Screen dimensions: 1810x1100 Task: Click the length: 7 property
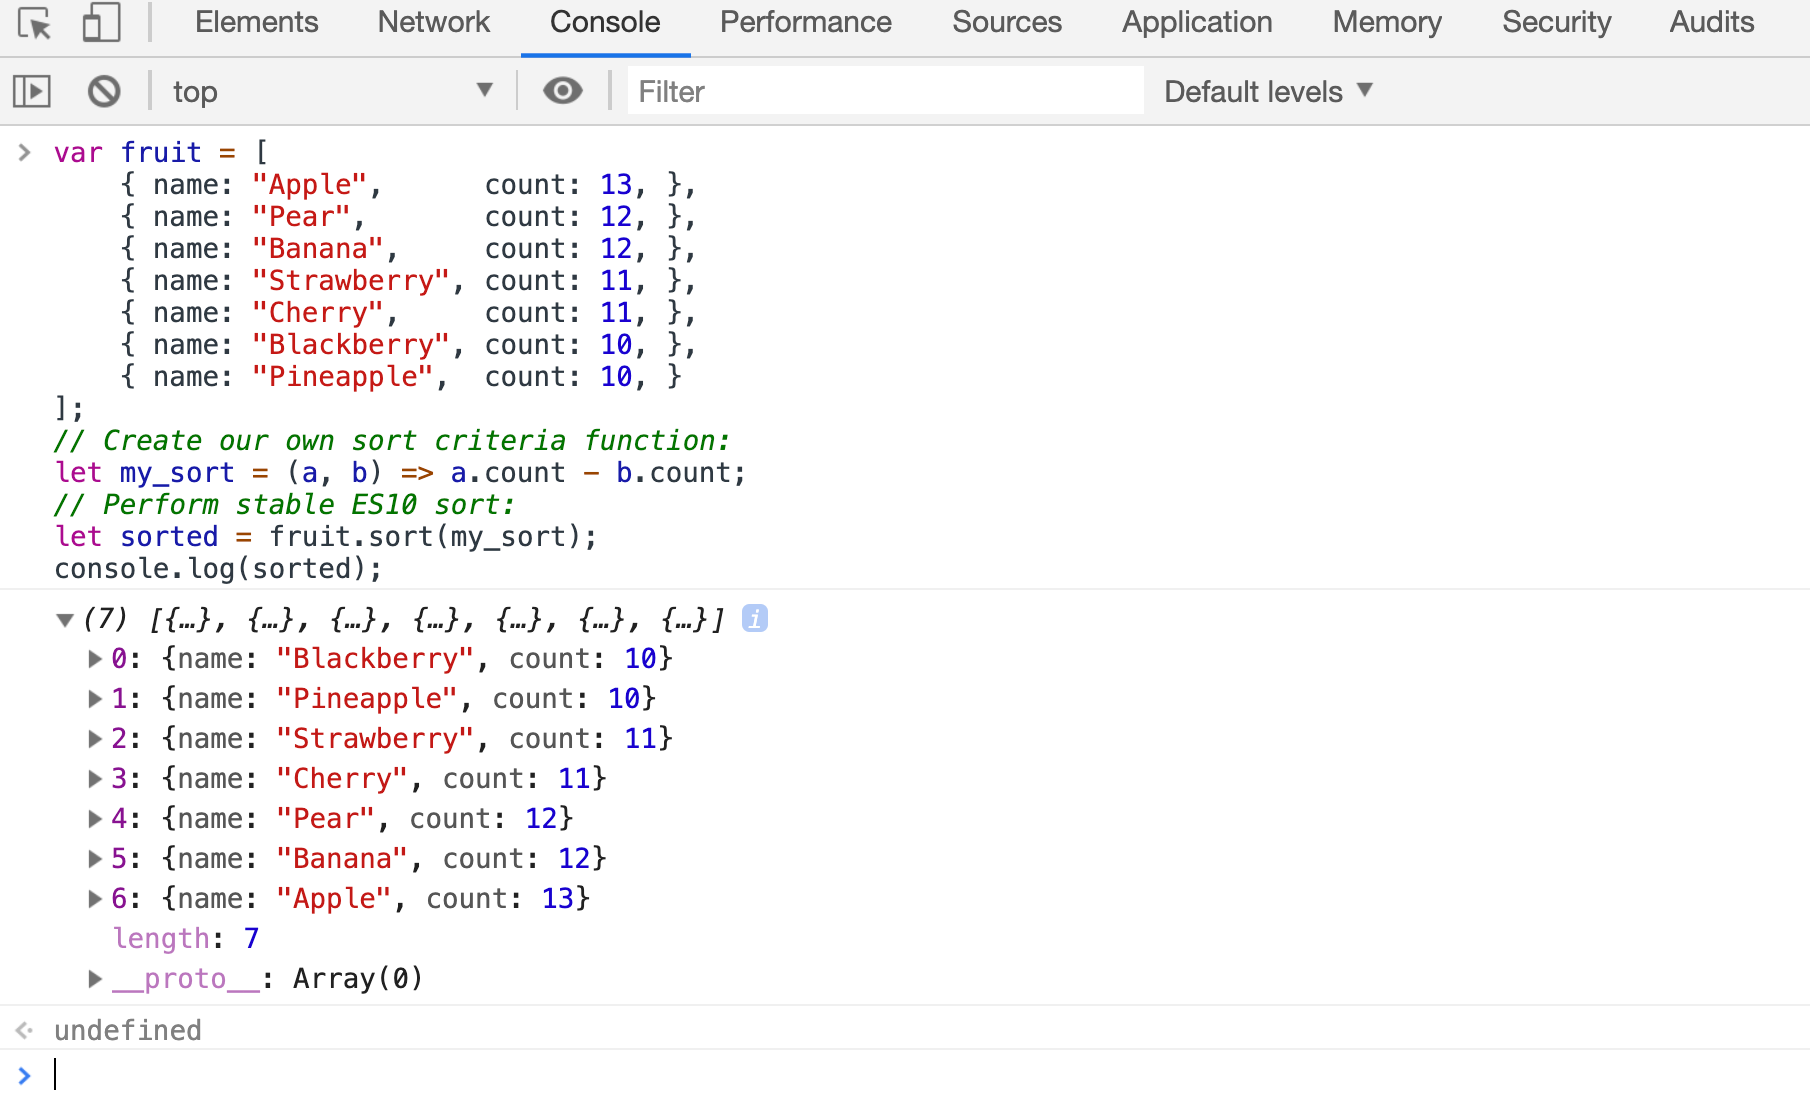186,938
